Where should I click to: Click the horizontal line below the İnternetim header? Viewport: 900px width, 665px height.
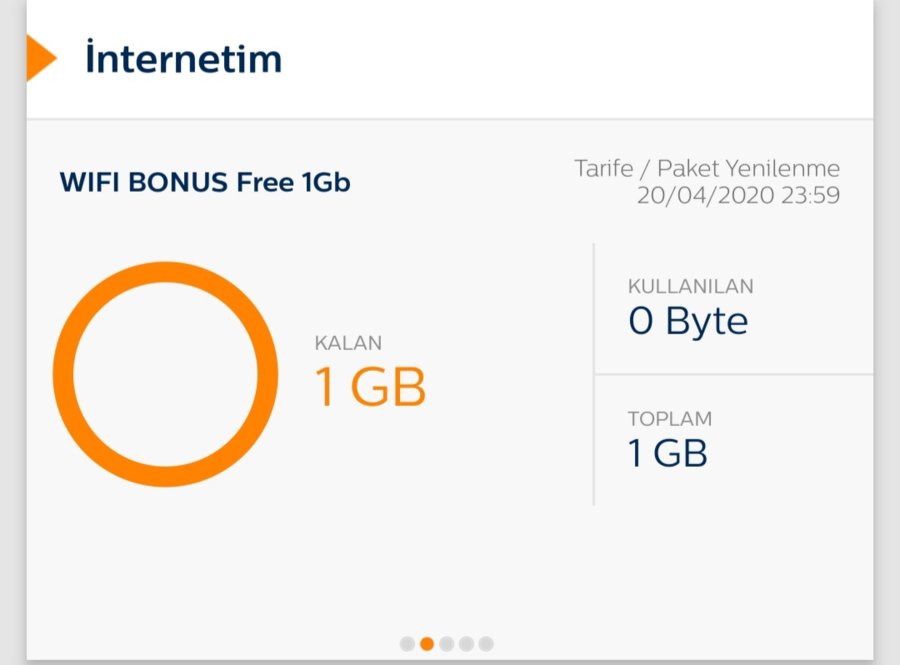pyautogui.click(x=450, y=120)
